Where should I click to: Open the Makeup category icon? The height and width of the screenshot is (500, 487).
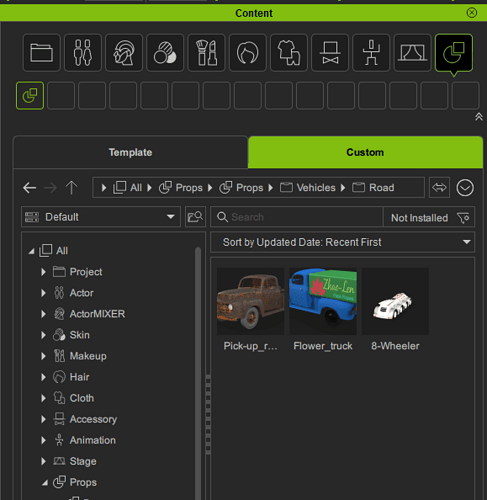coord(206,53)
